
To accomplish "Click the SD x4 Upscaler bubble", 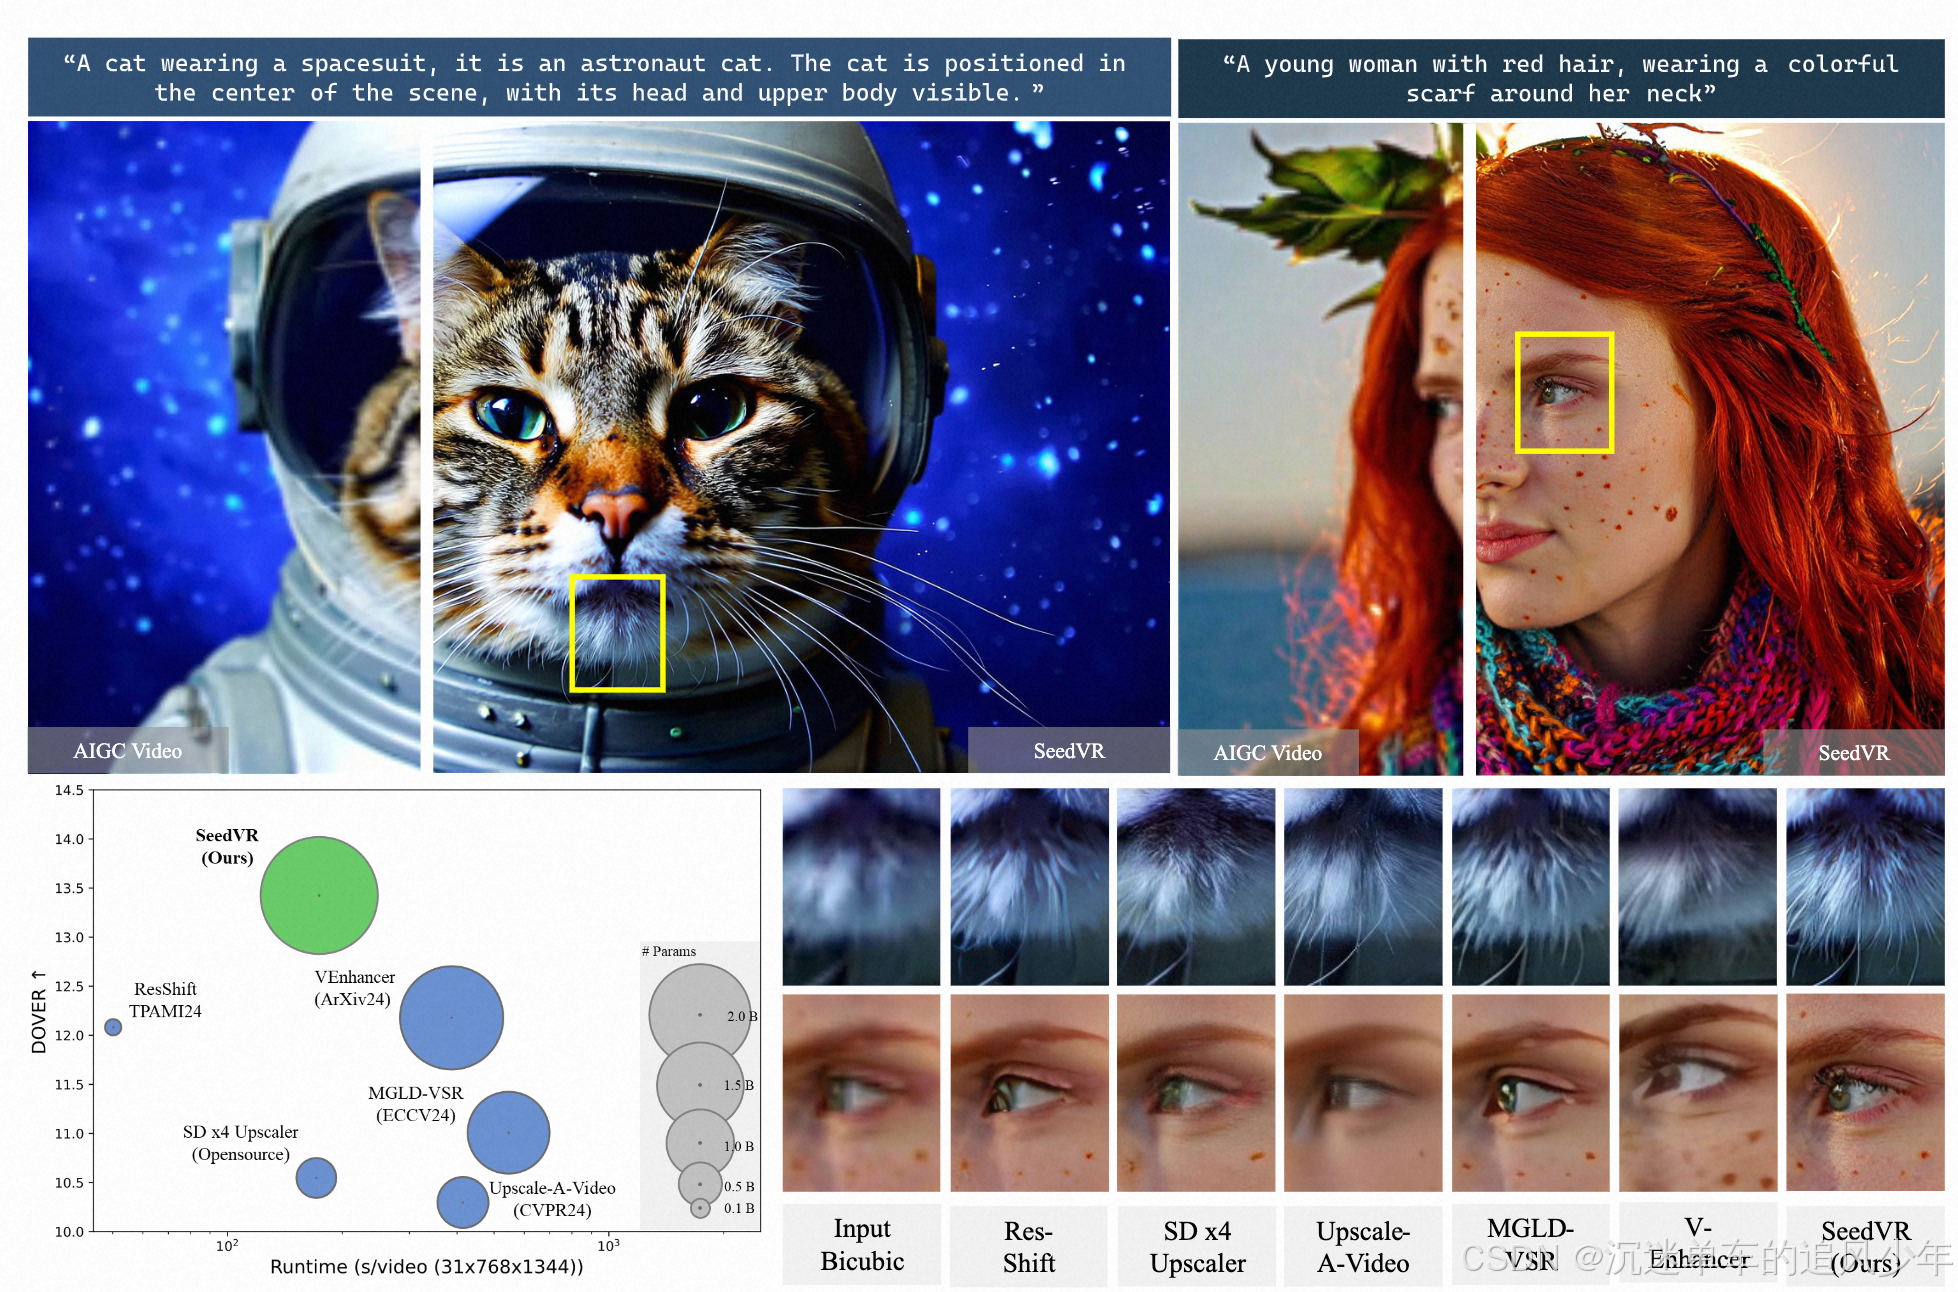I will tap(316, 1177).
